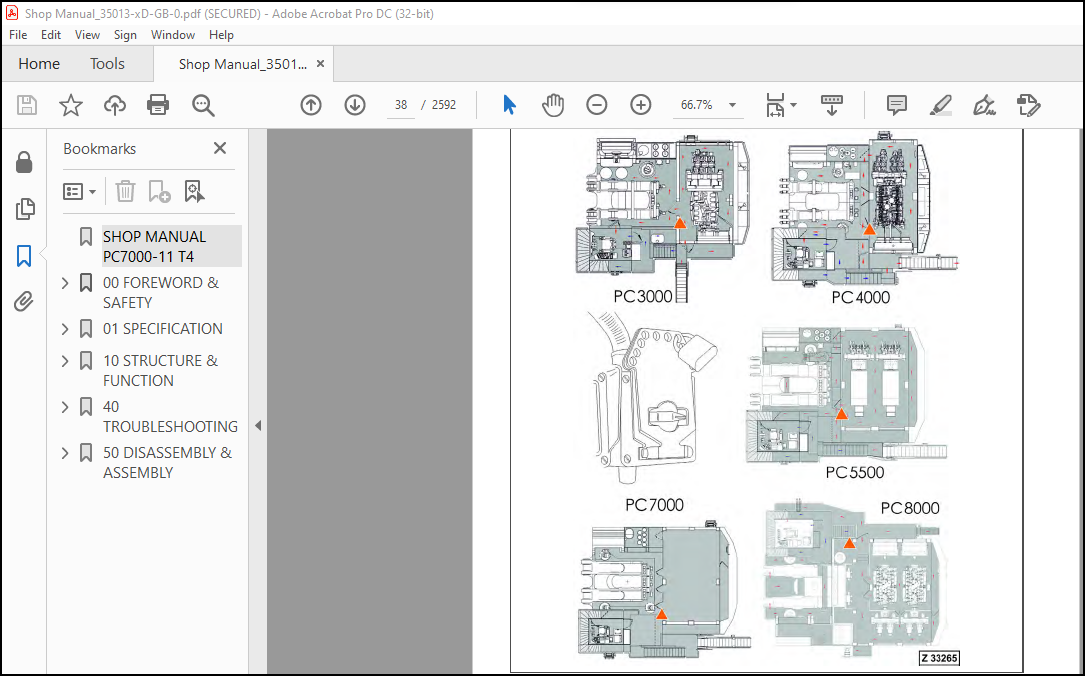1085x676 pixels.
Task: Click the find current bookmark icon
Action: tap(194, 192)
